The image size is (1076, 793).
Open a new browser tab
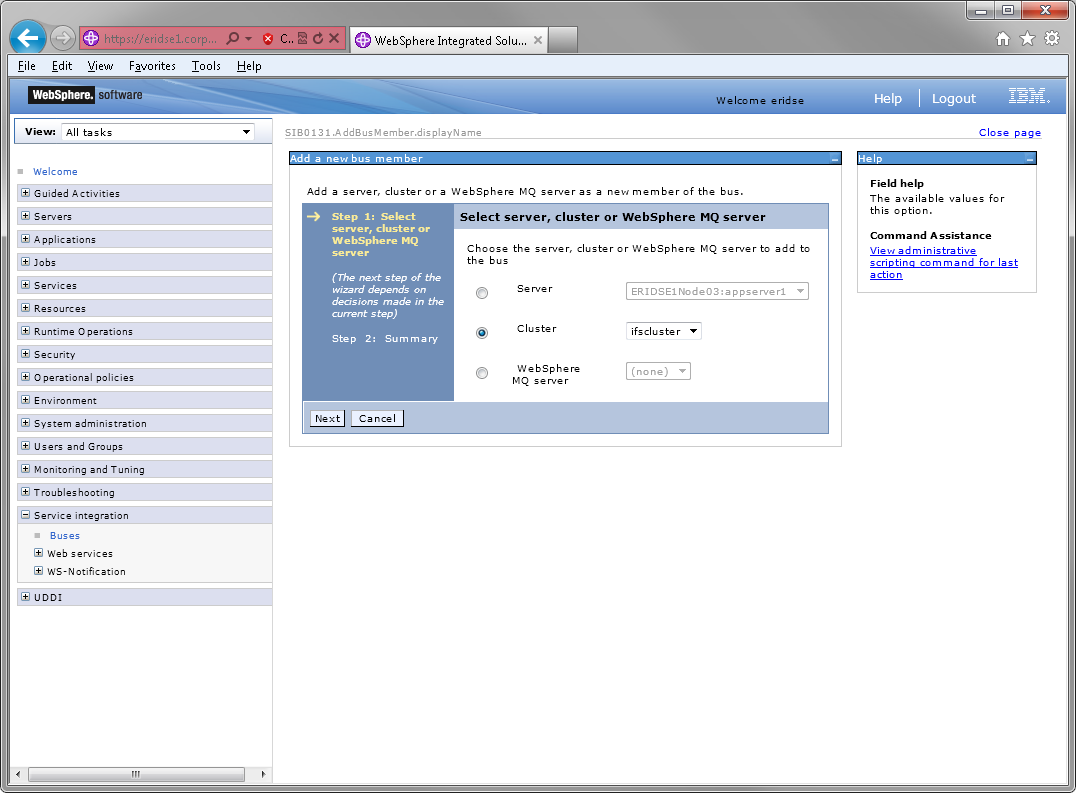563,40
